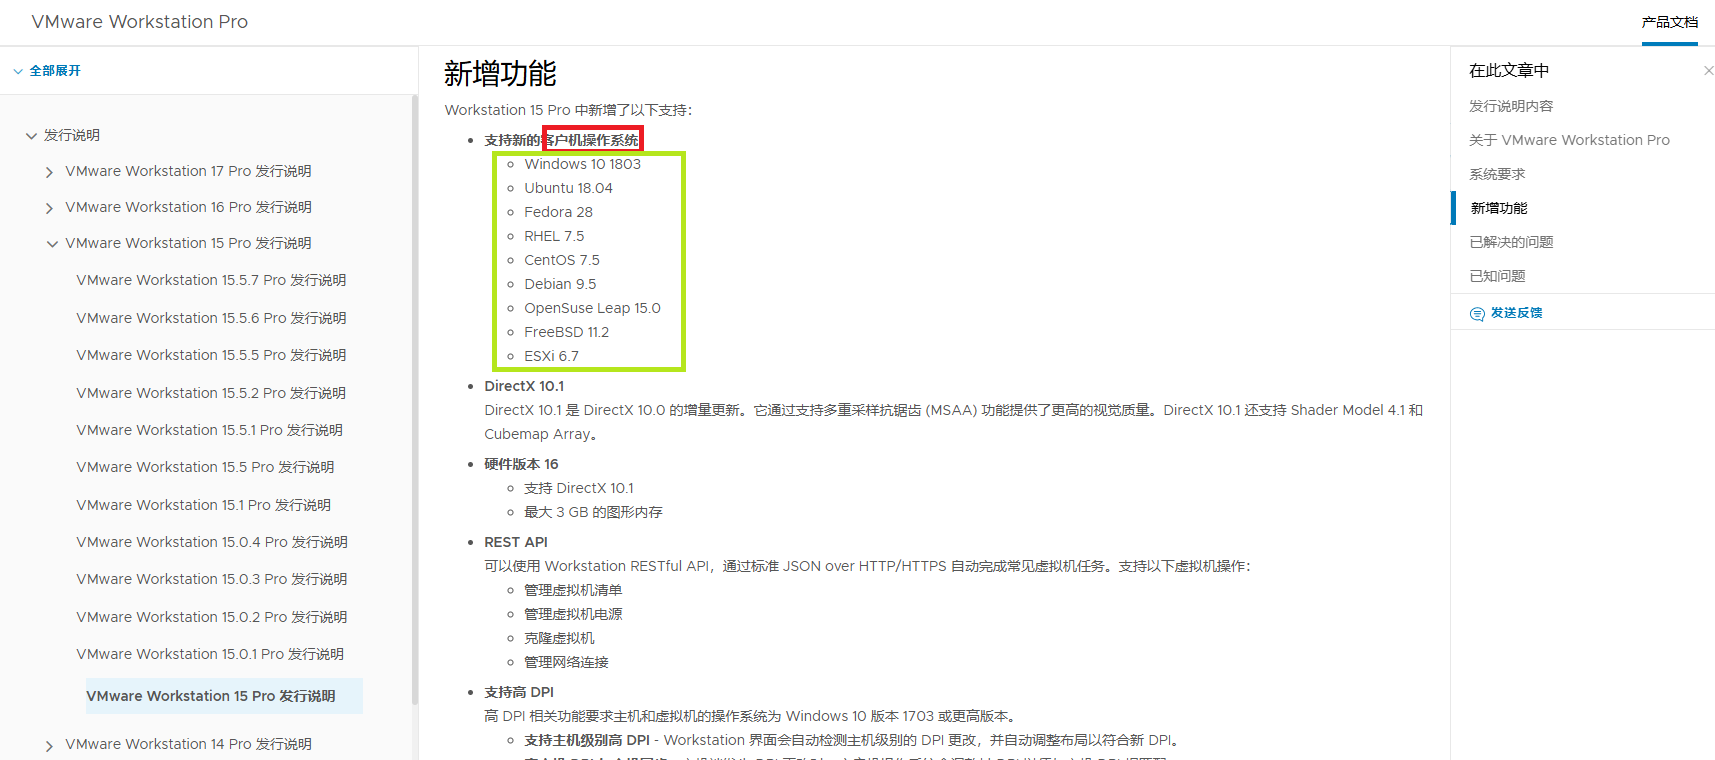Expand VMware Workstation 17 Pro 发行说明 chevron
This screenshot has width=1715, height=760.
point(50,172)
